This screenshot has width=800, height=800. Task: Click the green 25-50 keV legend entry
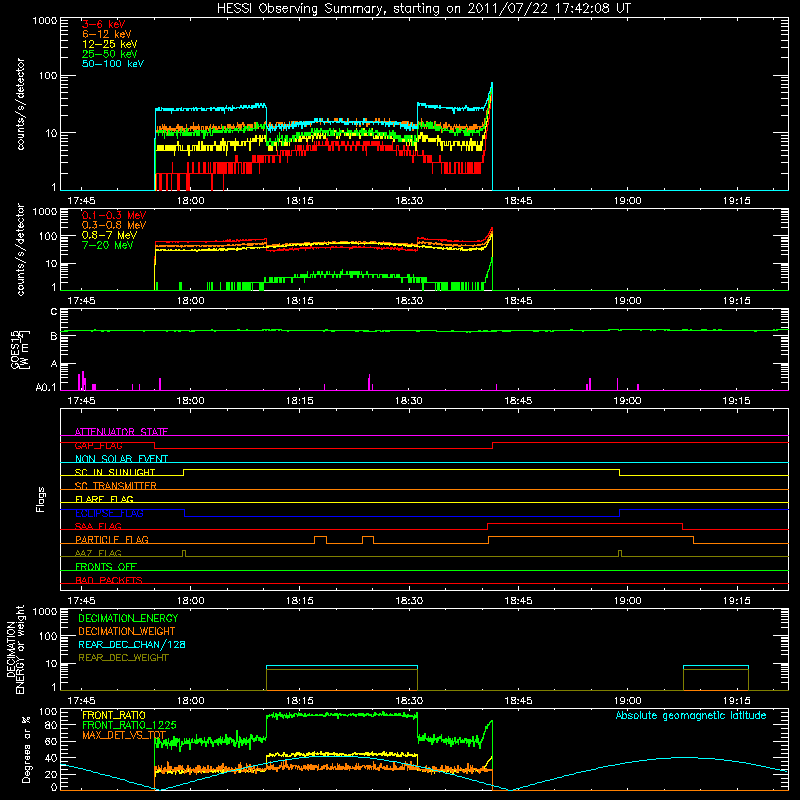109,54
